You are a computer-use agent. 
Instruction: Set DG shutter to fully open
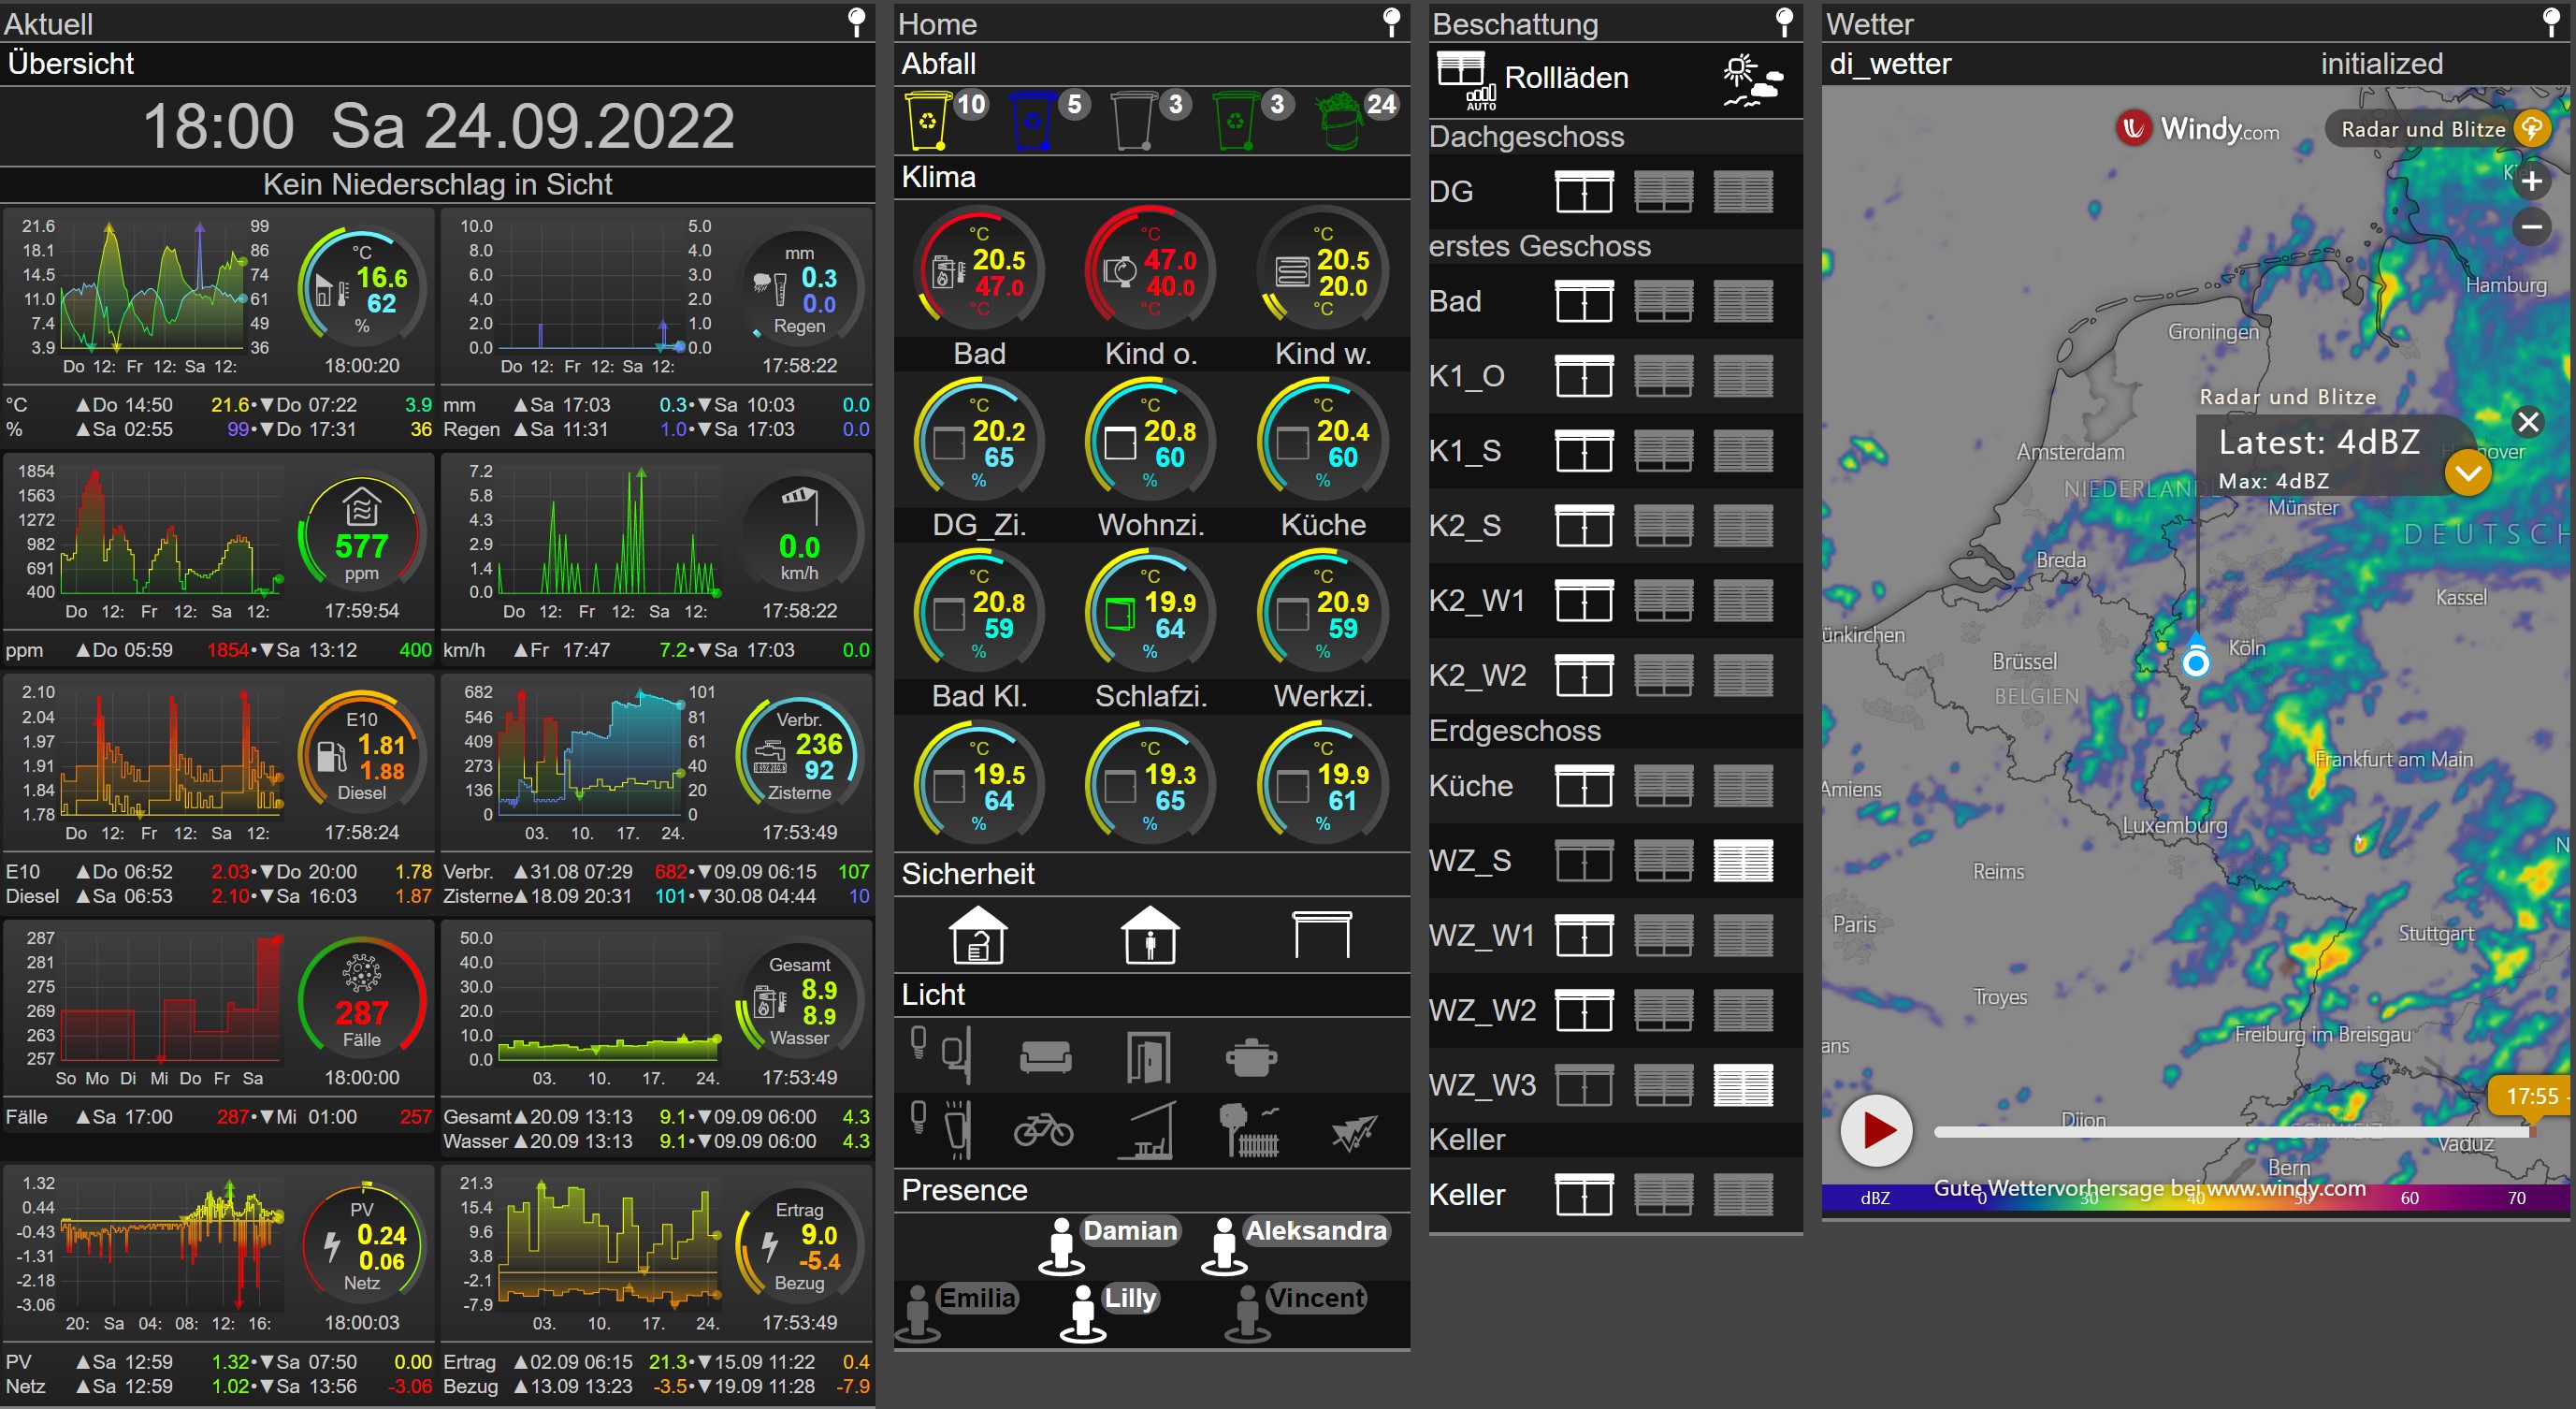pyautogui.click(x=1584, y=191)
